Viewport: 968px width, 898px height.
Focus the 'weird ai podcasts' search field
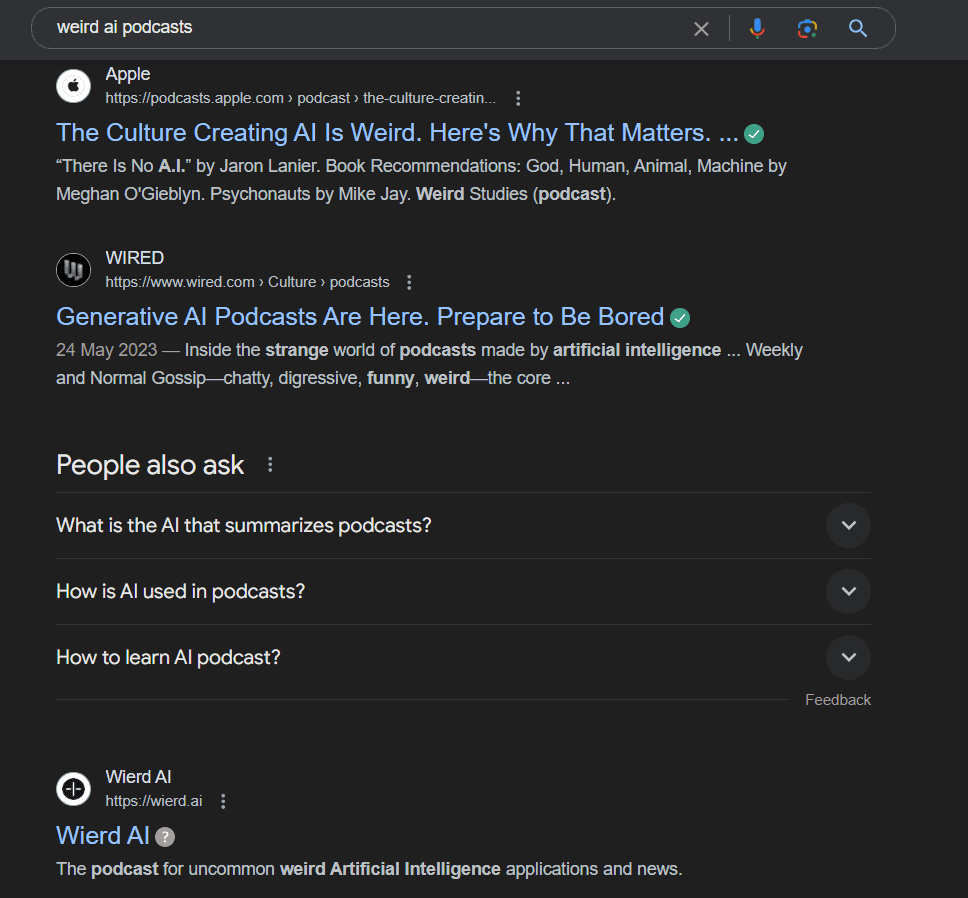point(370,28)
